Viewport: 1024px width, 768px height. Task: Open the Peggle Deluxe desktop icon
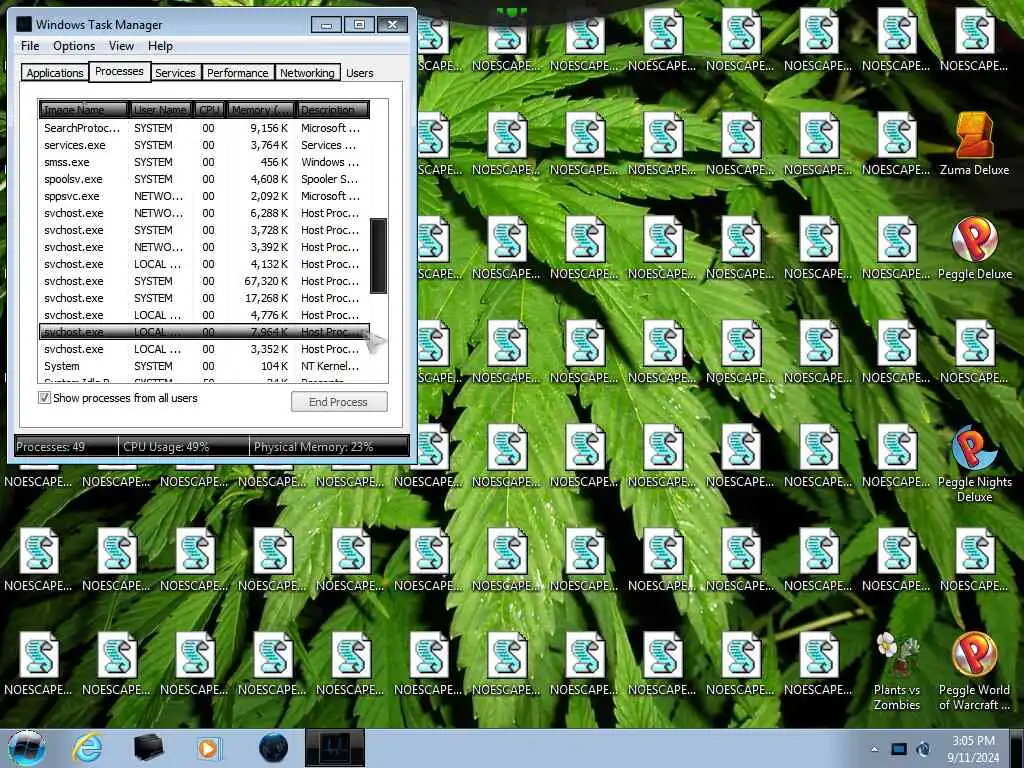coord(974,248)
